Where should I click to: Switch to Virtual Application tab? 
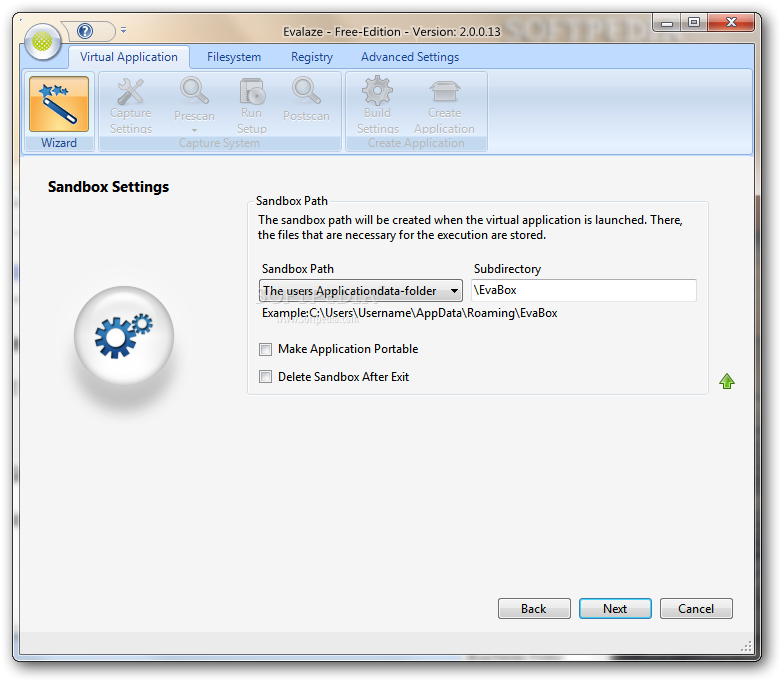pyautogui.click(x=129, y=57)
